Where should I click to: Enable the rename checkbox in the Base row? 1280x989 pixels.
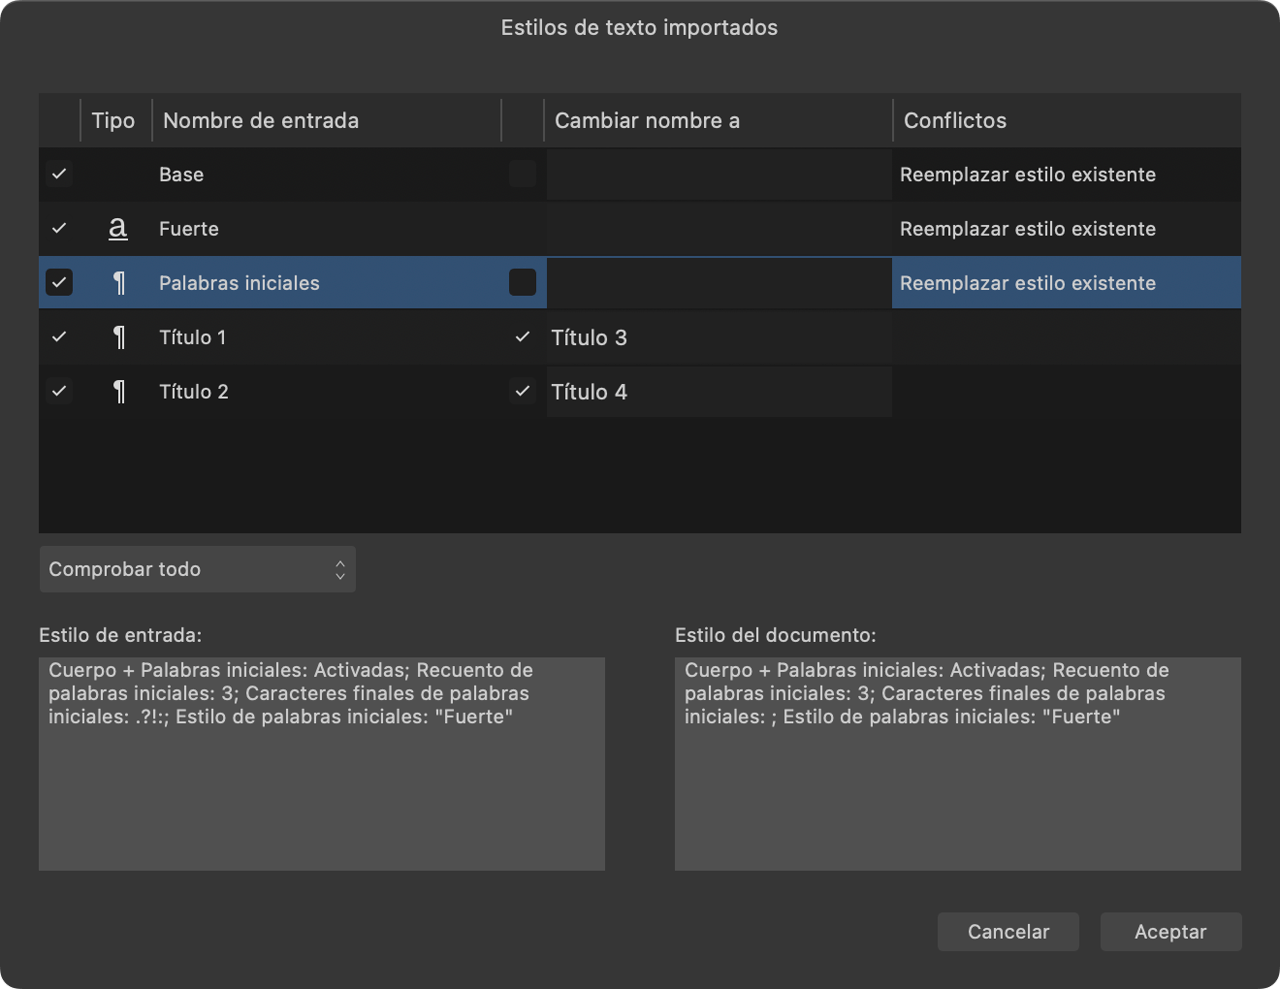point(521,174)
